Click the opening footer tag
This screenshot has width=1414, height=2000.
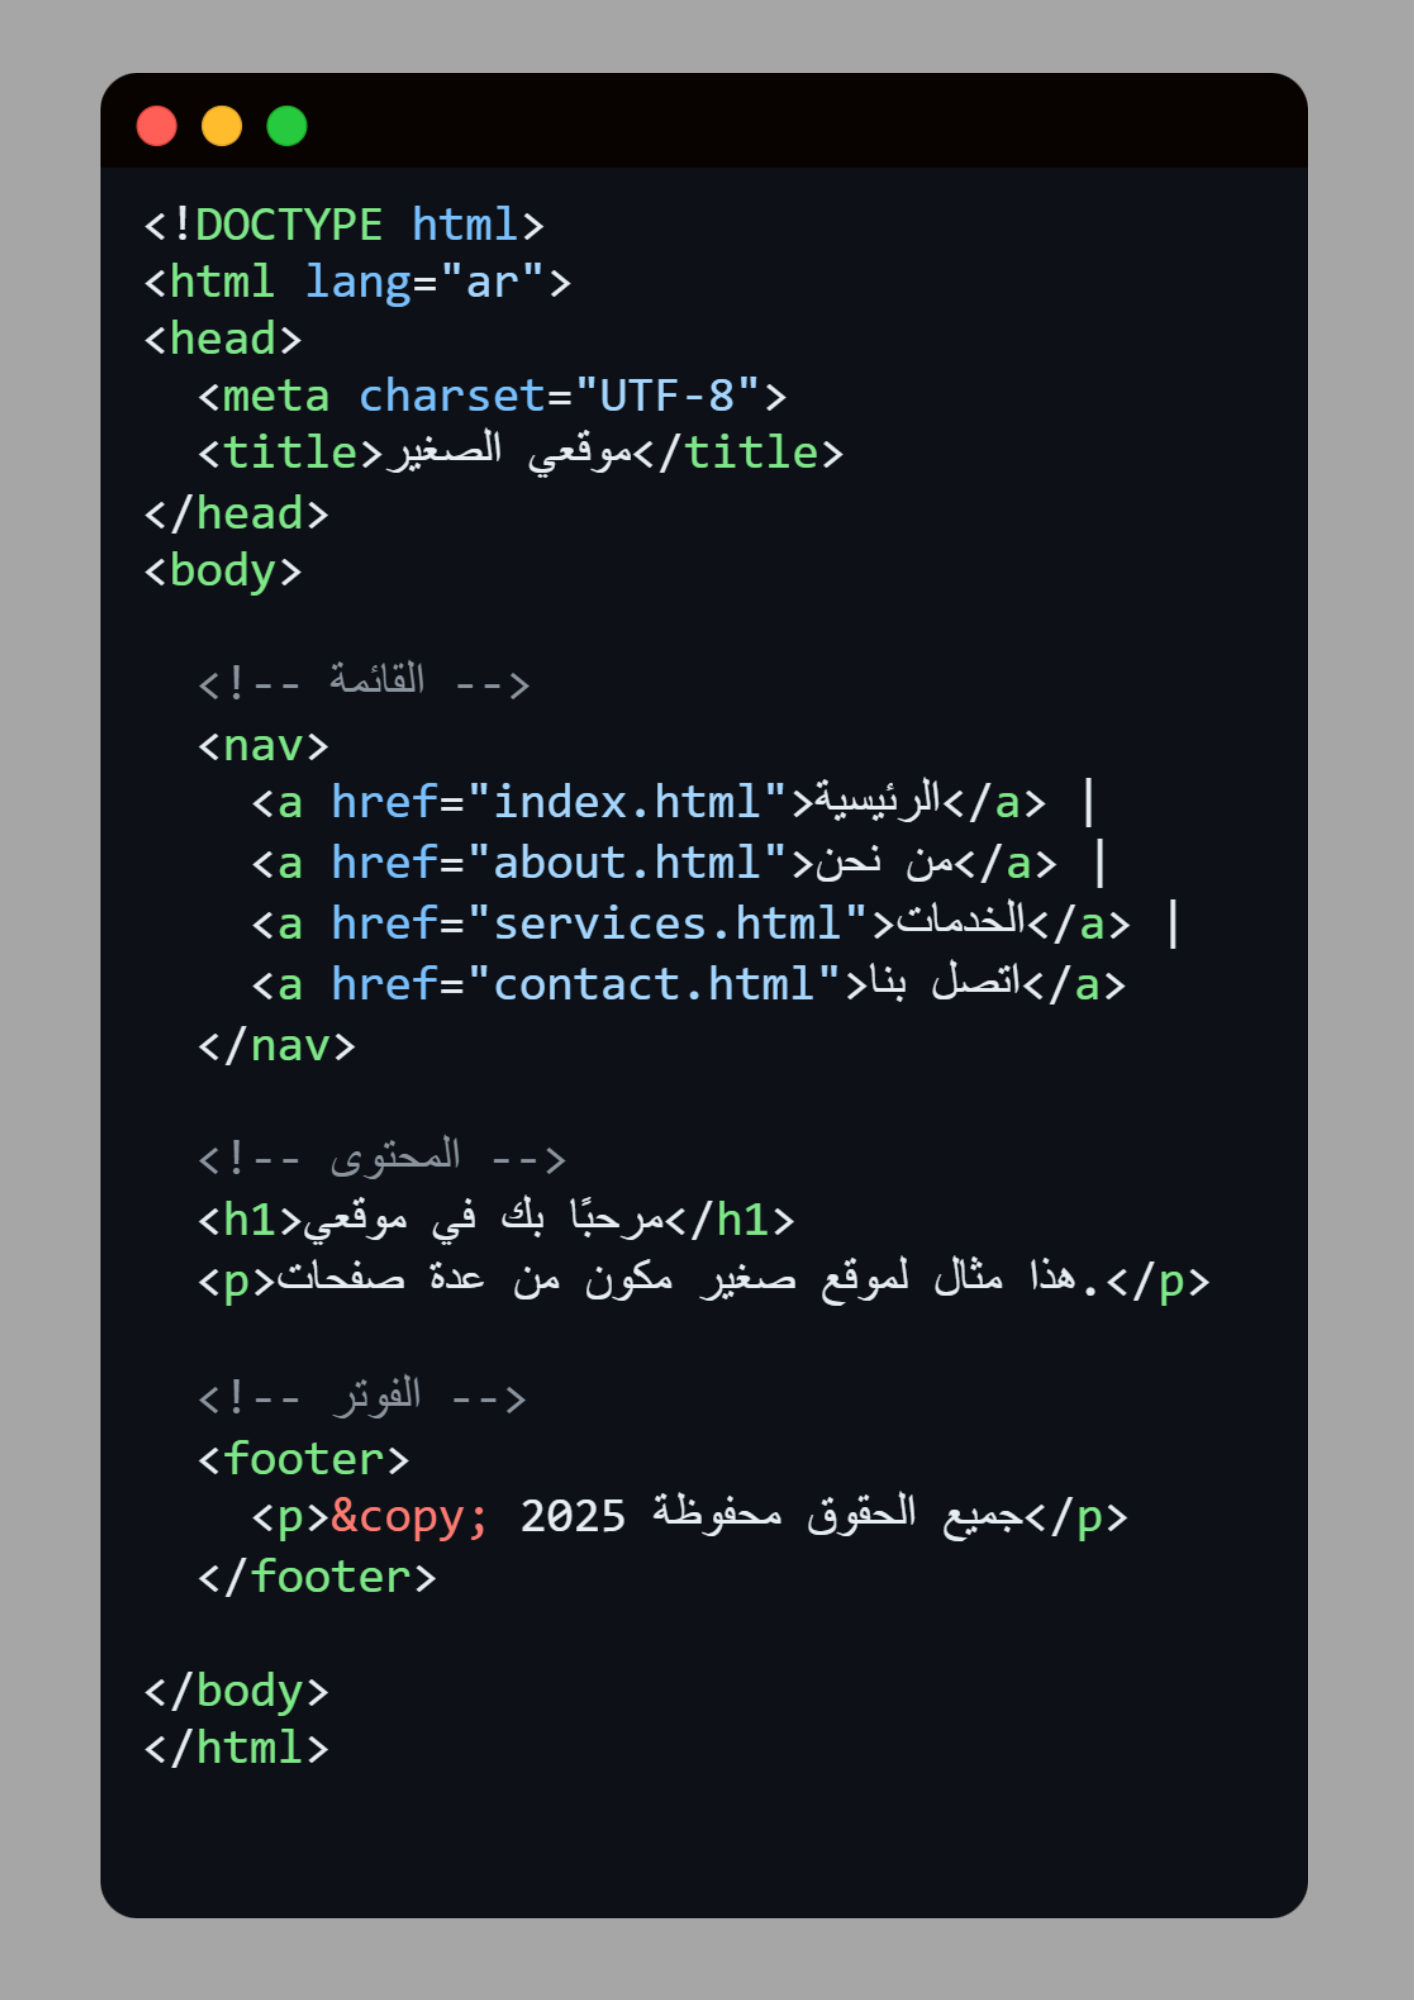tap(304, 1459)
